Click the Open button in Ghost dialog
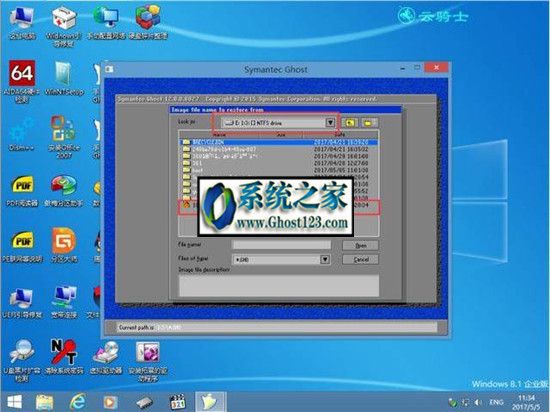 (361, 245)
